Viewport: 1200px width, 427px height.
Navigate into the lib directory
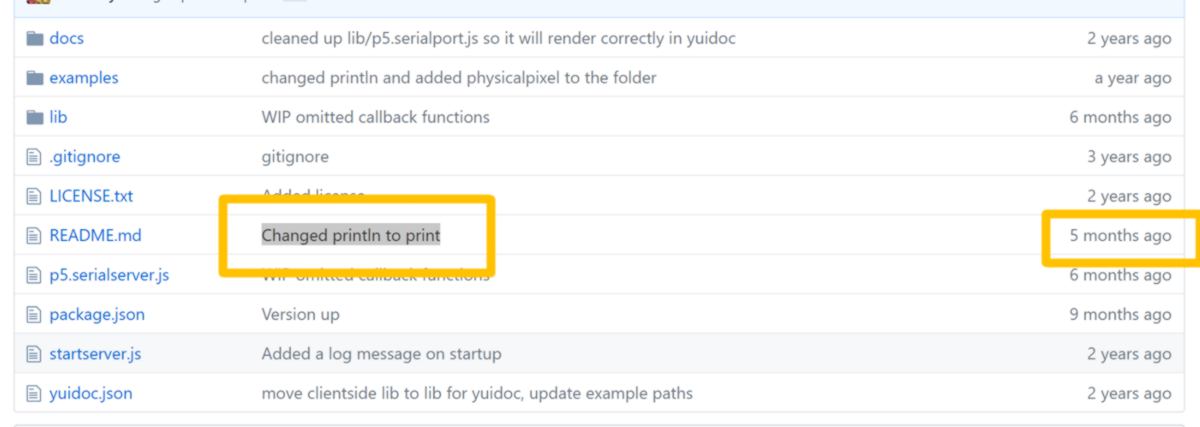pos(58,117)
